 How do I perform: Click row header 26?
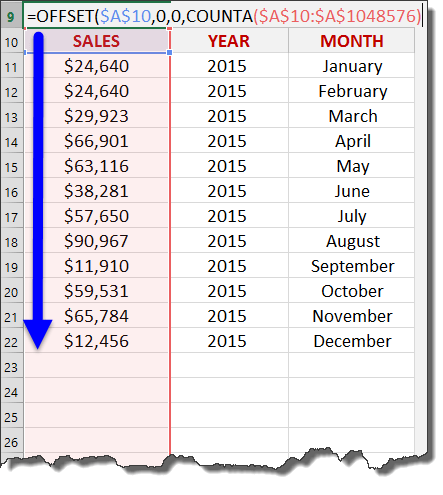11,442
